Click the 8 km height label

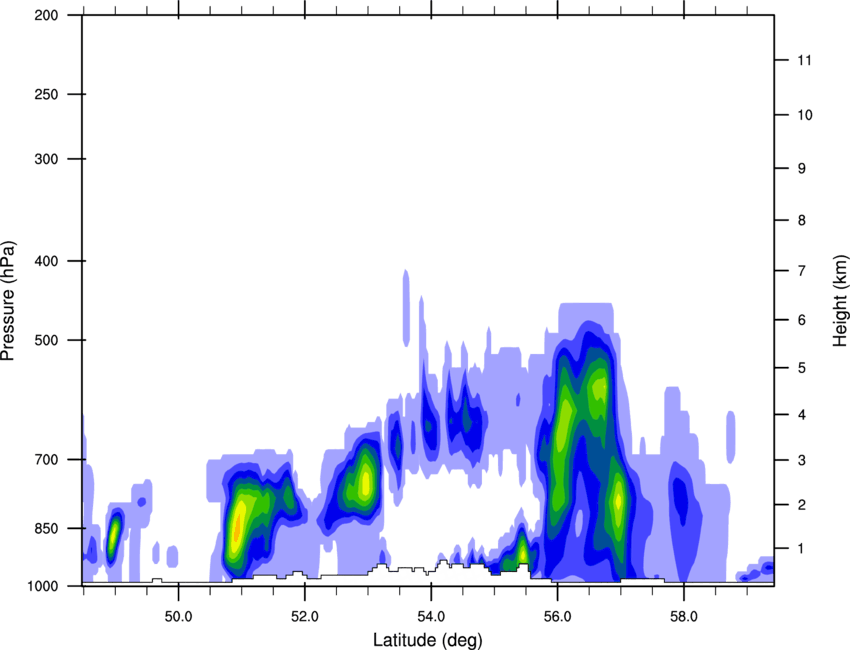[802, 220]
